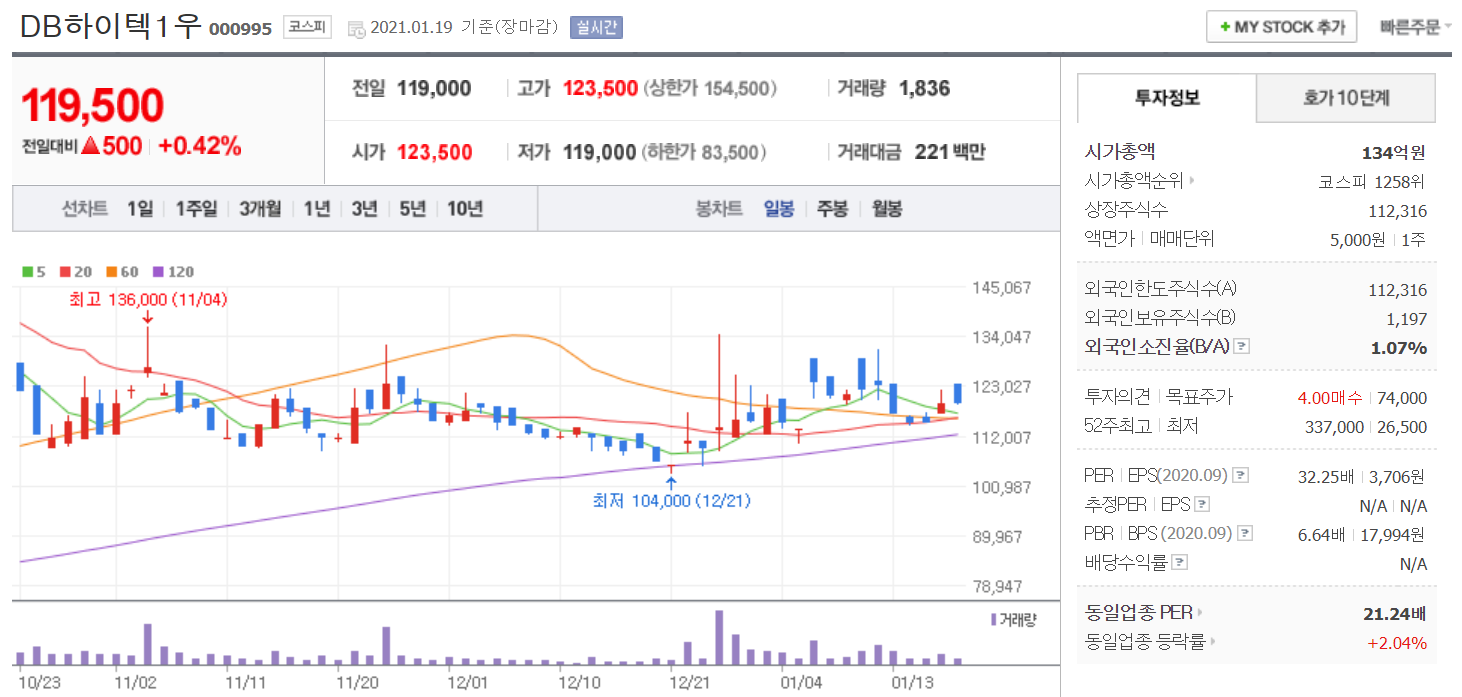Click the 코스피 market badge beside the stock code
1462x697 pixels.
coord(307,27)
